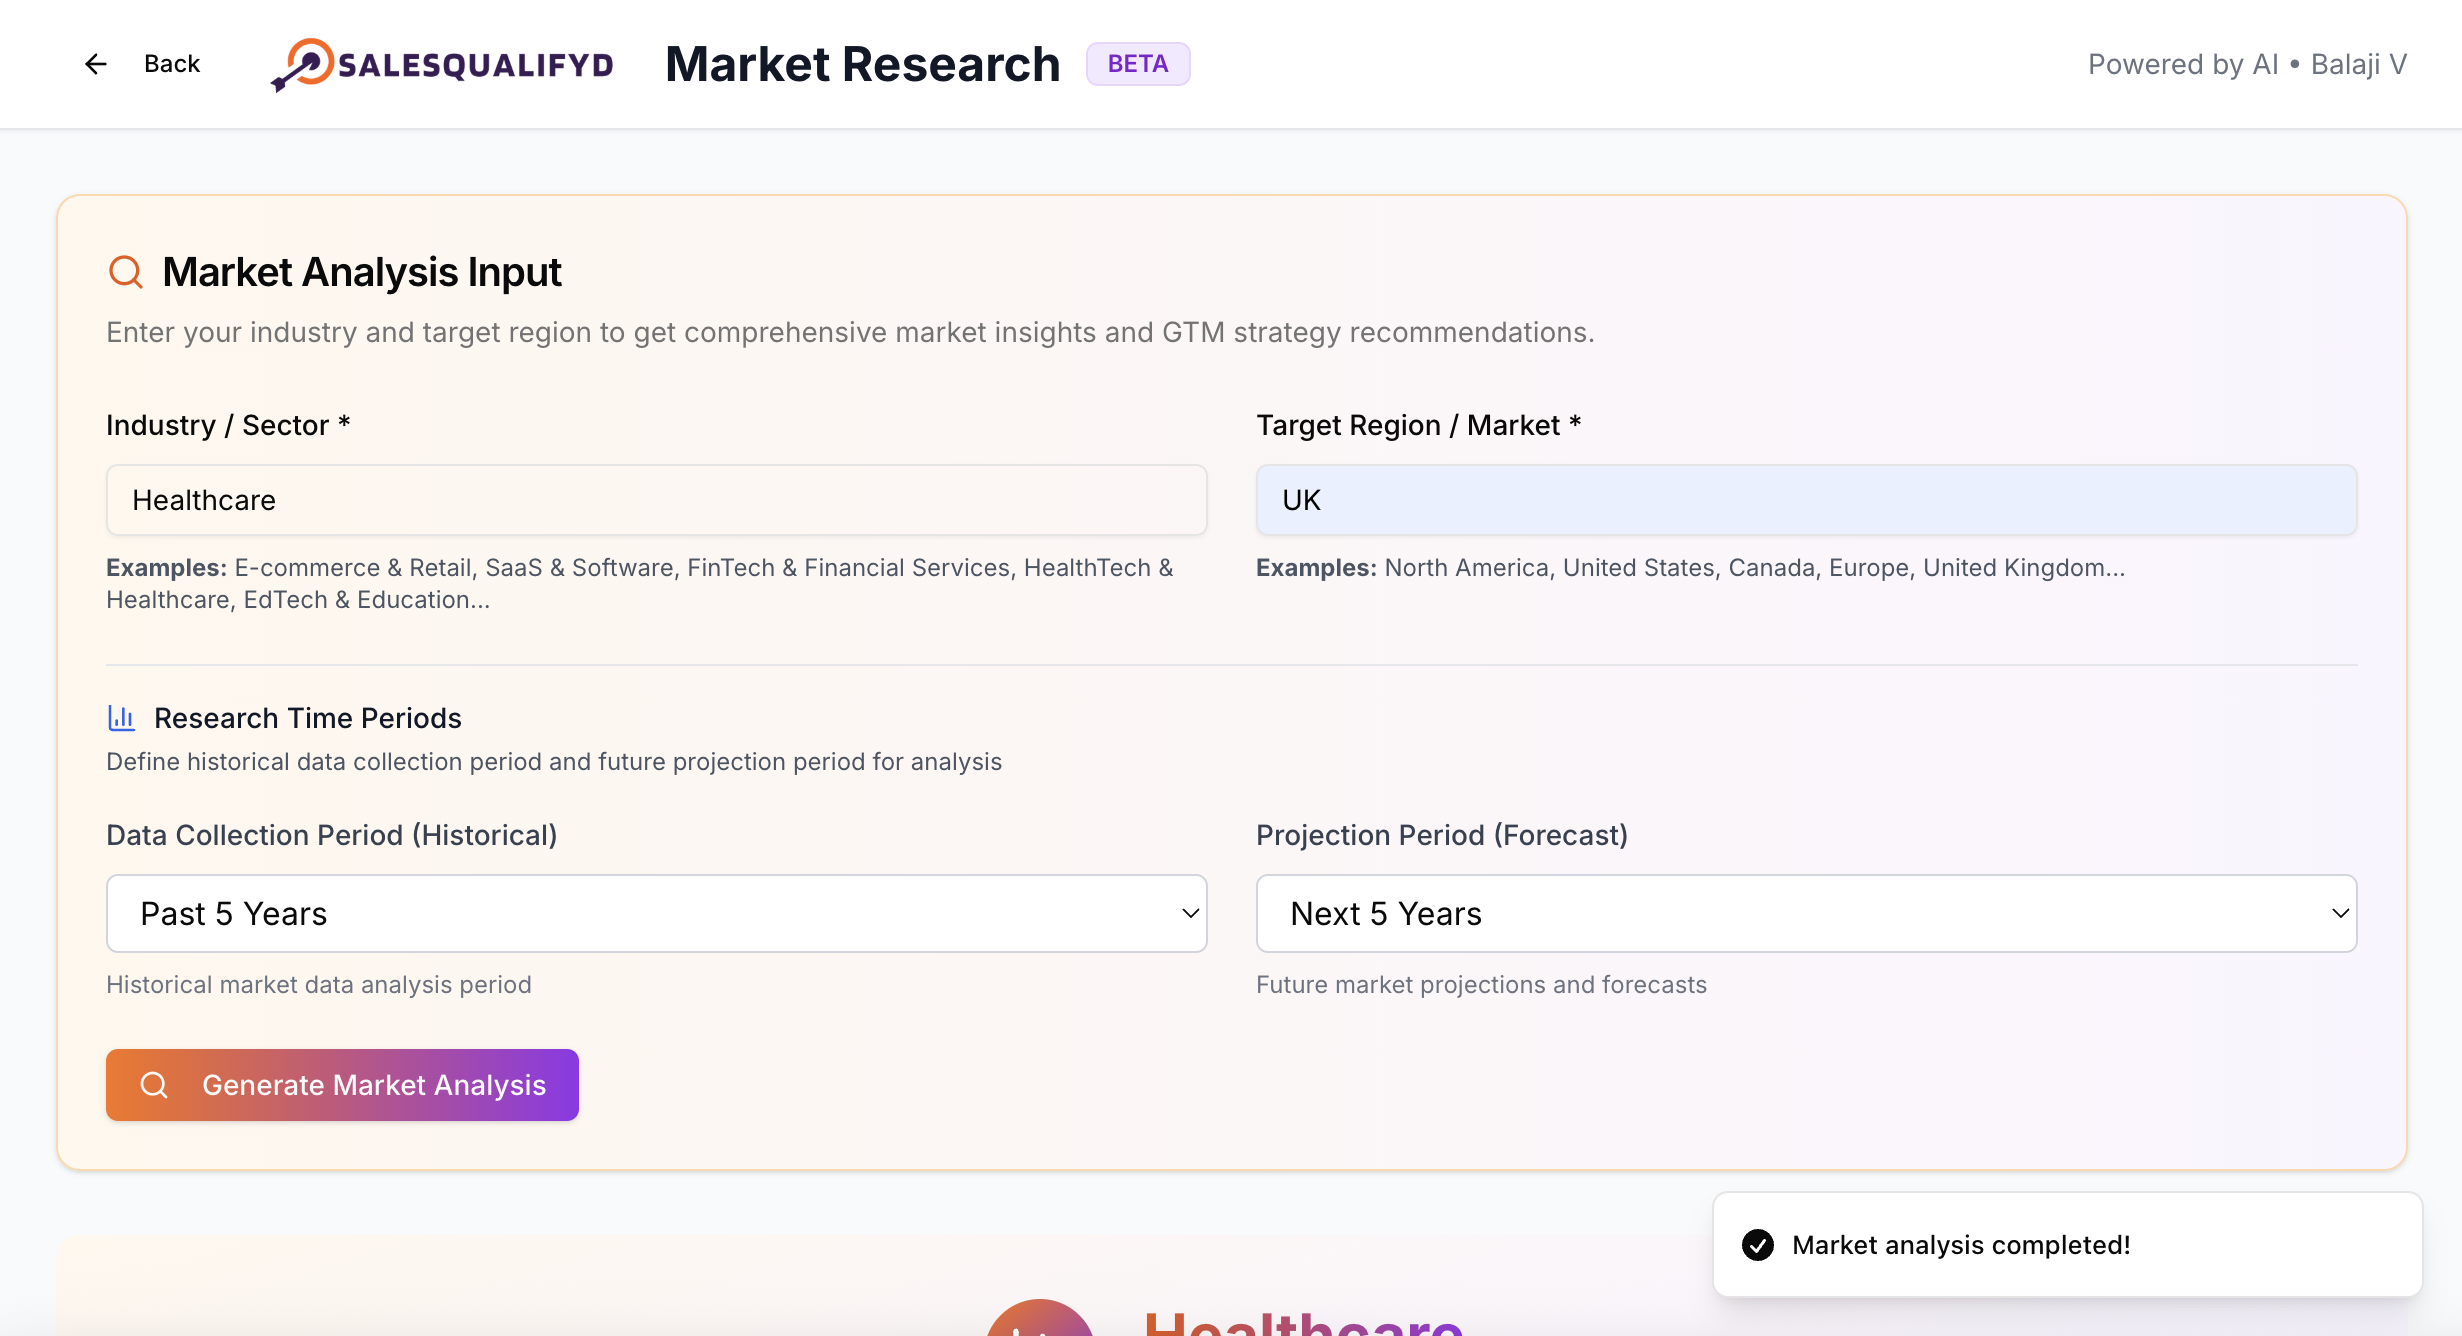The image size is (2462, 1336).
Task: Click the SalesQualifyd logo
Action: (441, 65)
